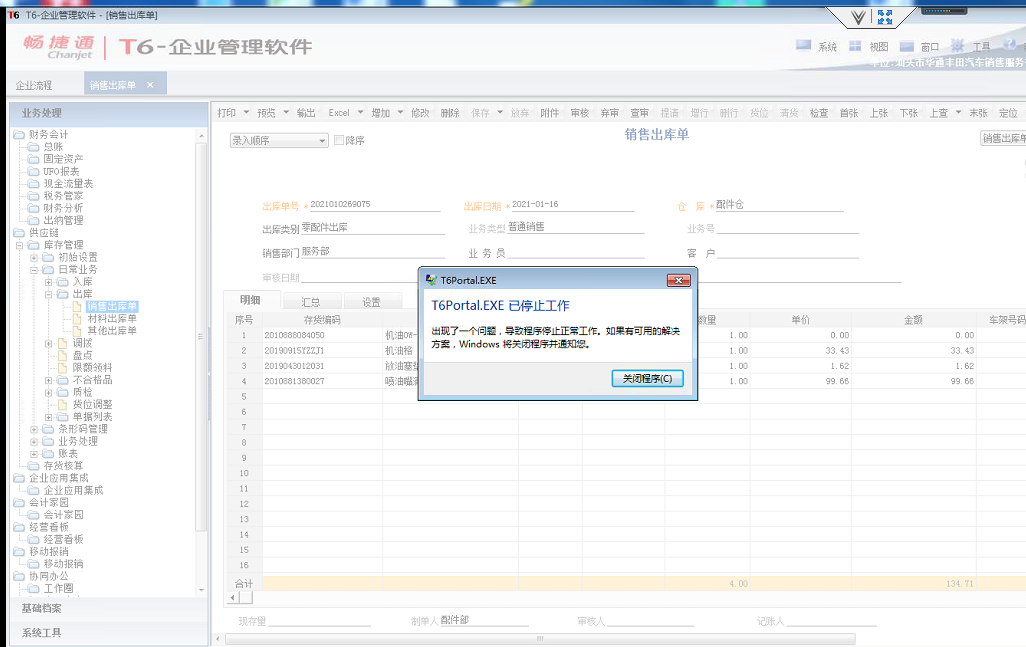
Task: Click the 出库日期 field showing 2021-01-16
Action: pyautogui.click(x=573, y=205)
